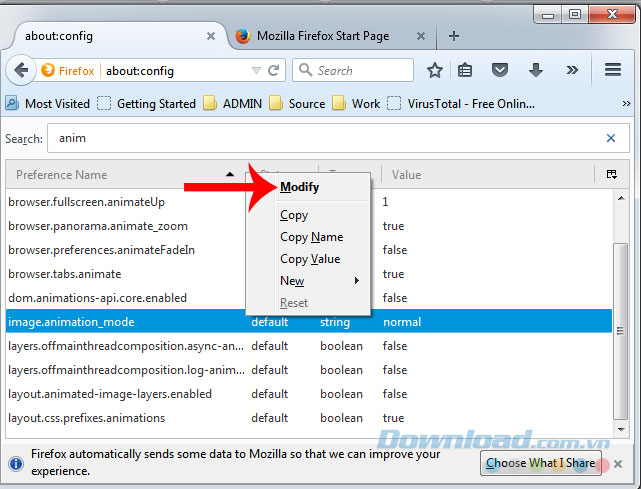Screen dimensions: 641x489
Task: Clear the about:config search filter
Action: pyautogui.click(x=611, y=139)
